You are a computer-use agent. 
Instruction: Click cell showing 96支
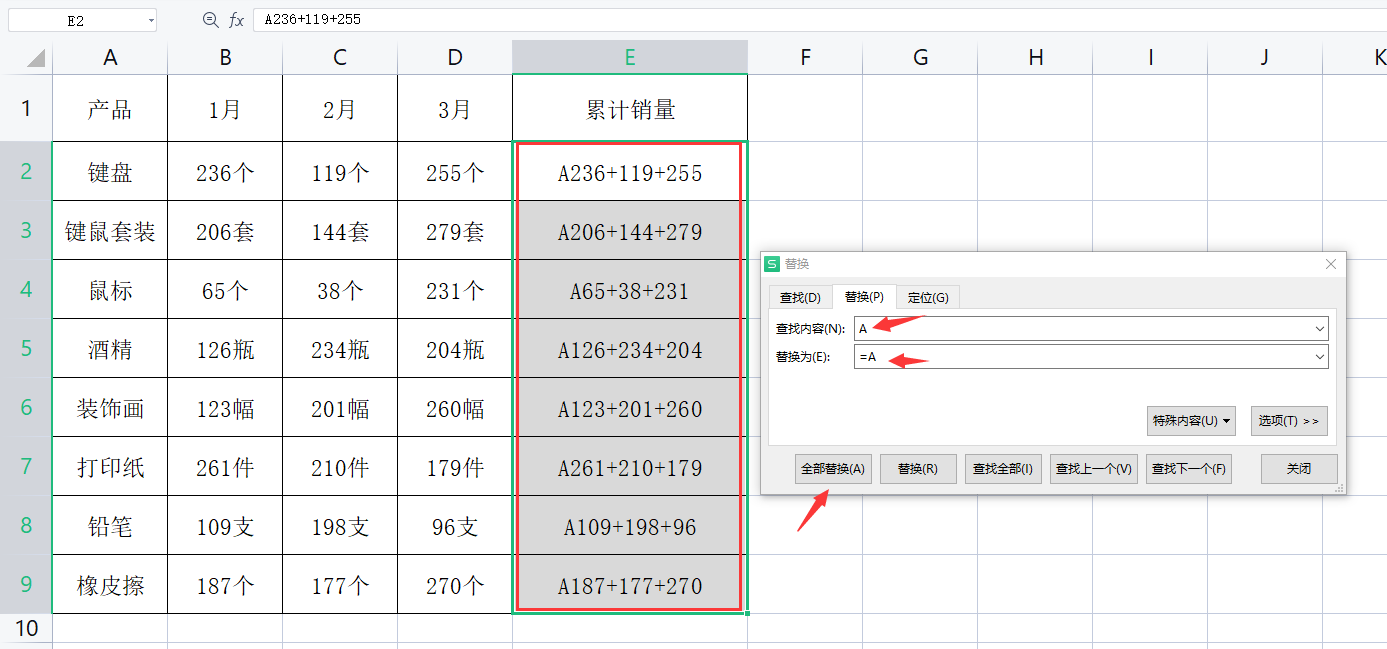(x=455, y=527)
